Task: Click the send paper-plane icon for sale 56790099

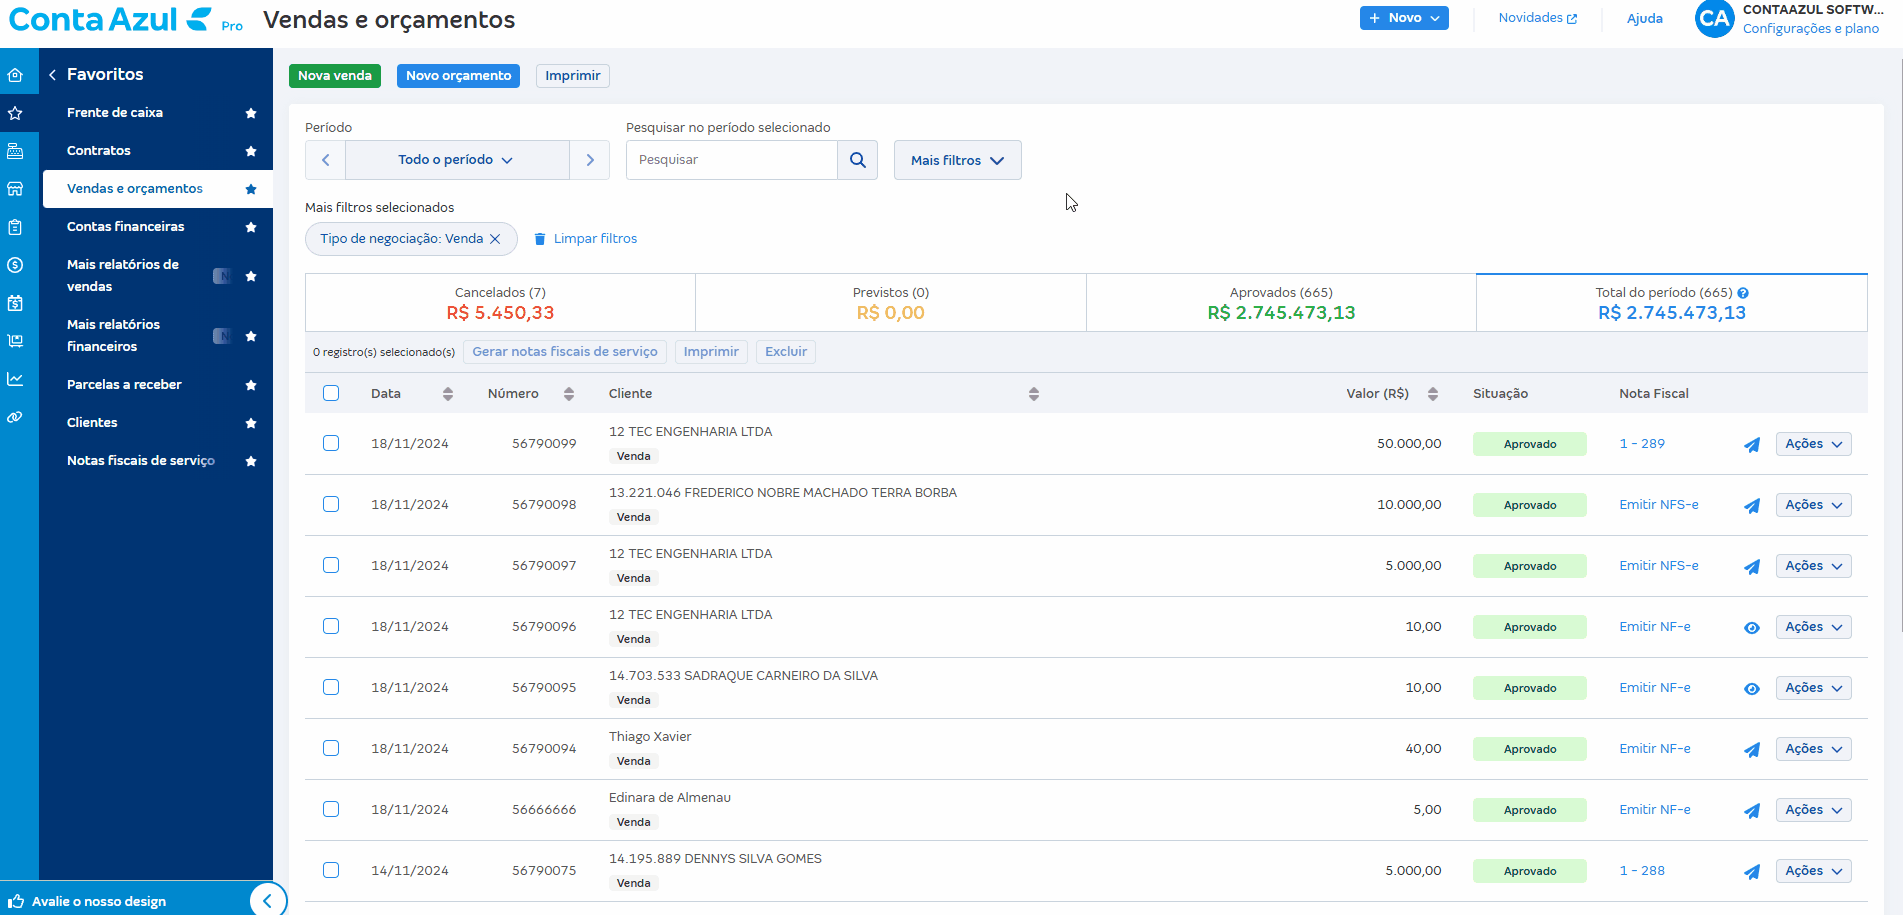Action: [x=1751, y=445]
